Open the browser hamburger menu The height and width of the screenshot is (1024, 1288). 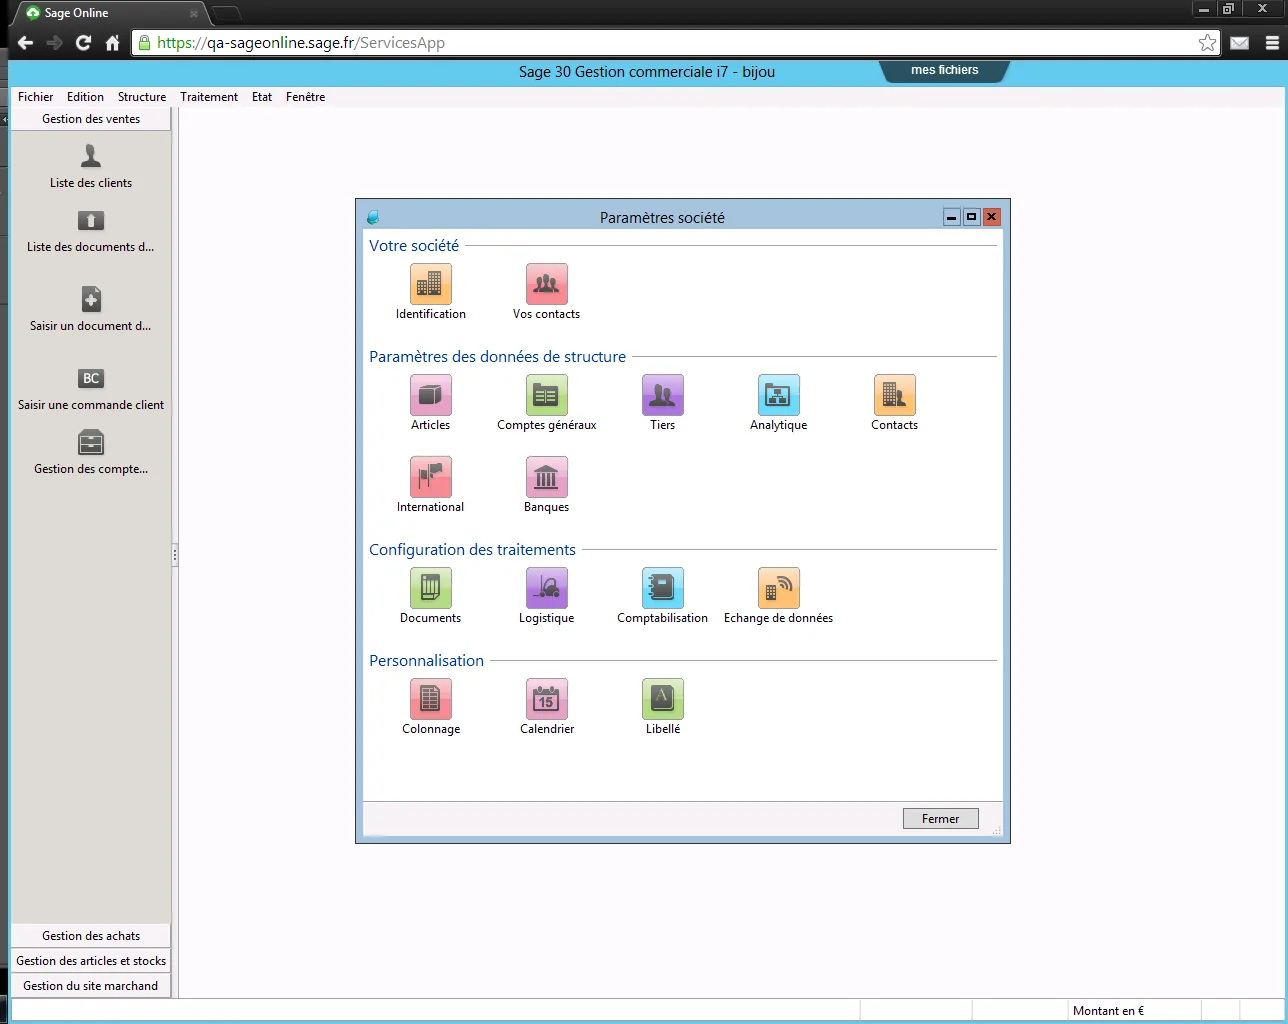pos(1272,43)
